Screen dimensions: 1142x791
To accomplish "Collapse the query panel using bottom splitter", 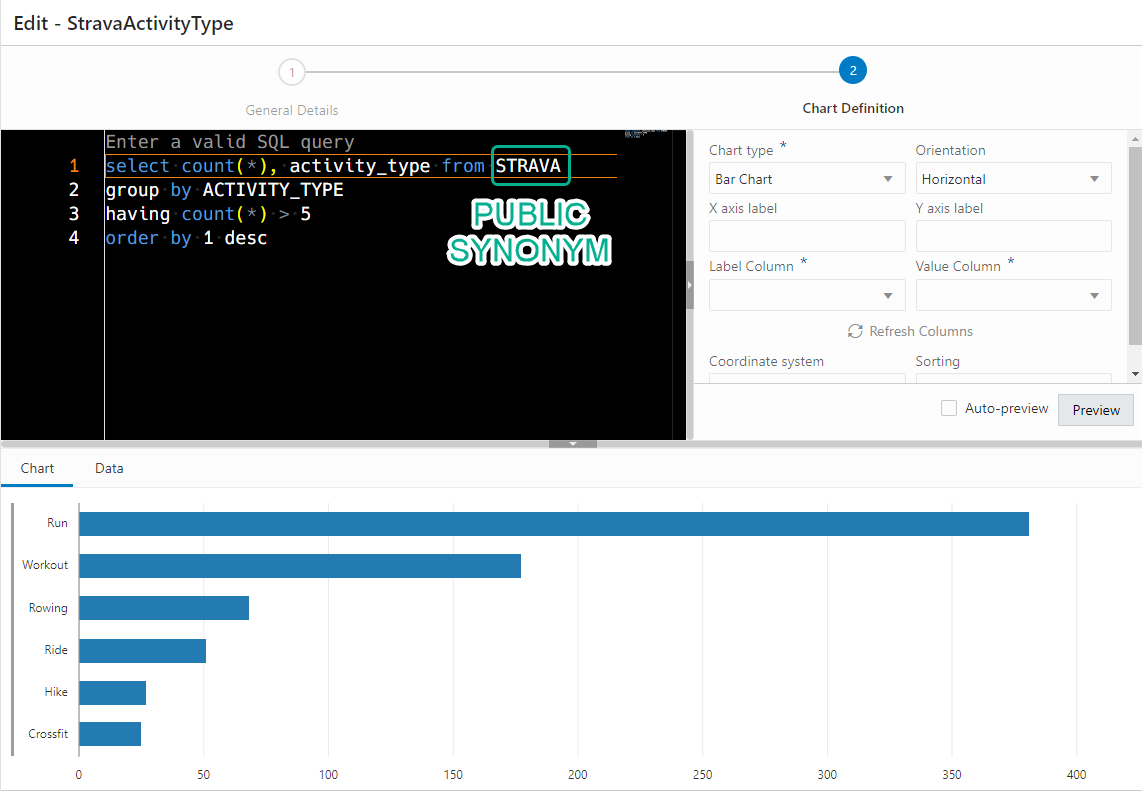I will 572,444.
